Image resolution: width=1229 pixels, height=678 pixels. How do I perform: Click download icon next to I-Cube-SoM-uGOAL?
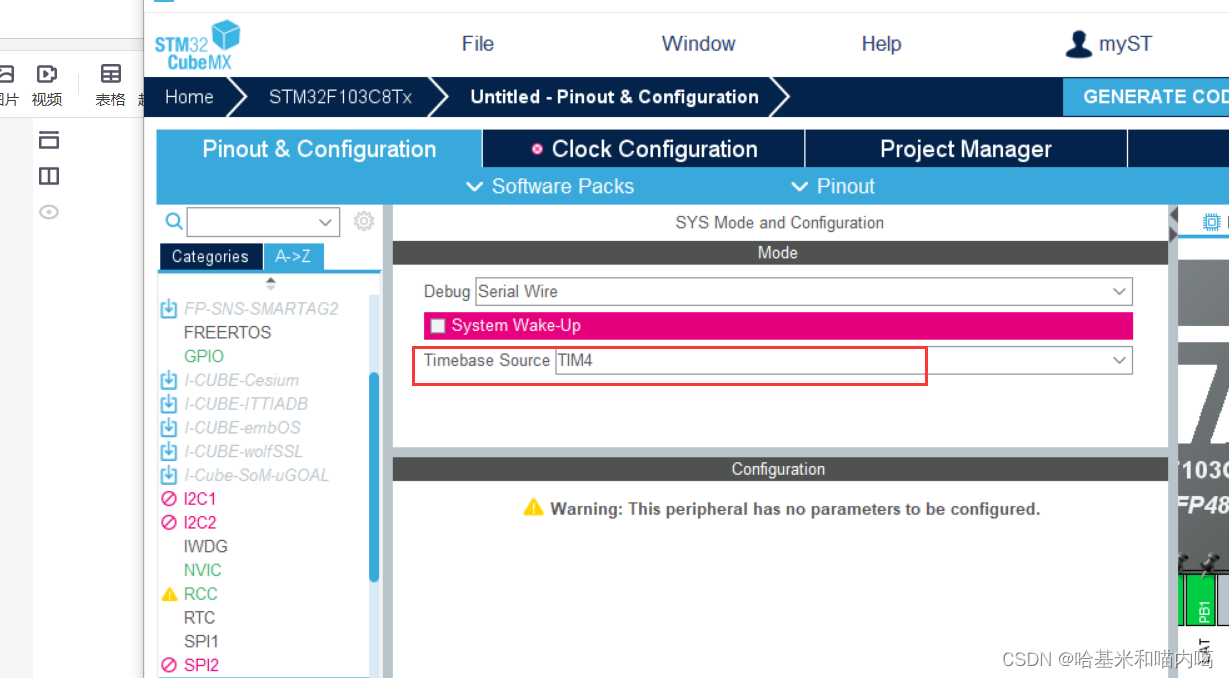[169, 475]
